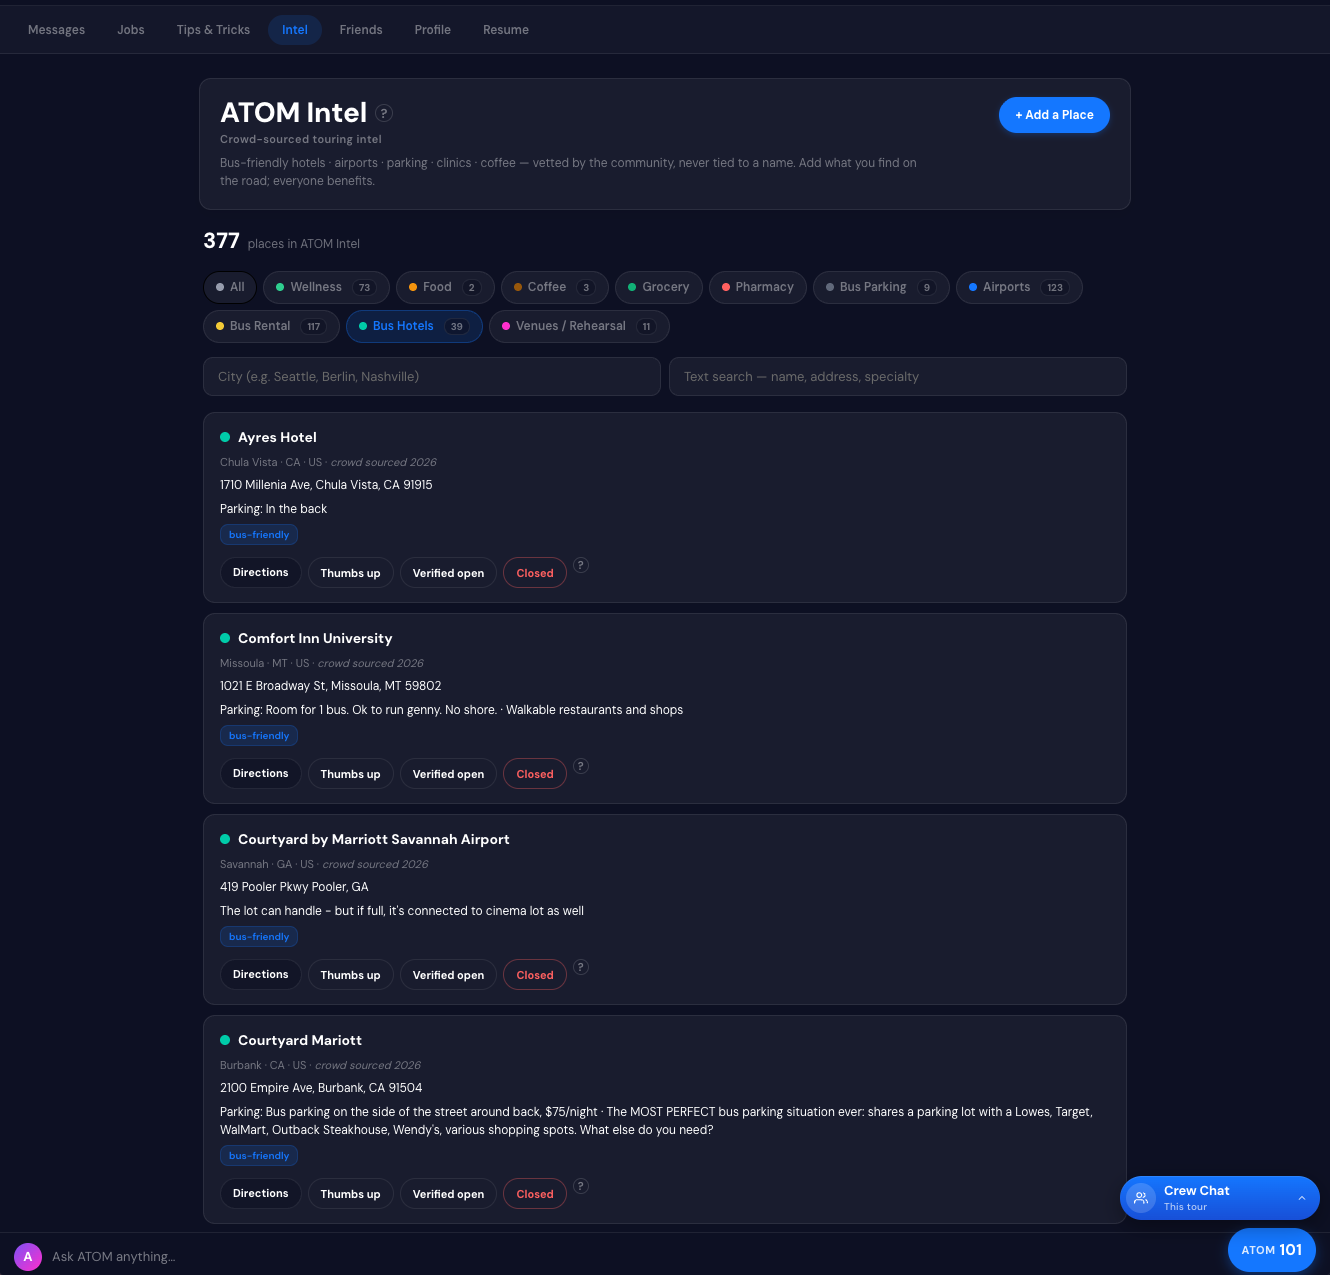Select the Intel tab
This screenshot has height=1275, width=1330.
point(295,30)
